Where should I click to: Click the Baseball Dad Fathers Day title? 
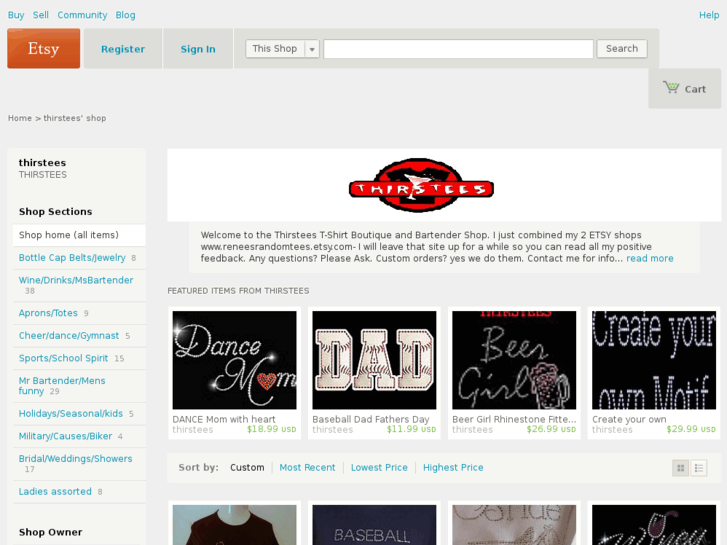(371, 419)
